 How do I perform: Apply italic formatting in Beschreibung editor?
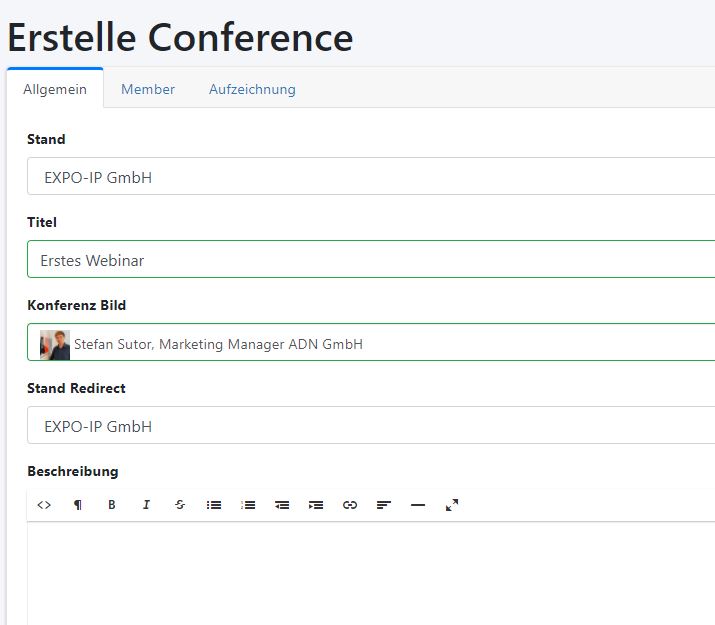[146, 505]
